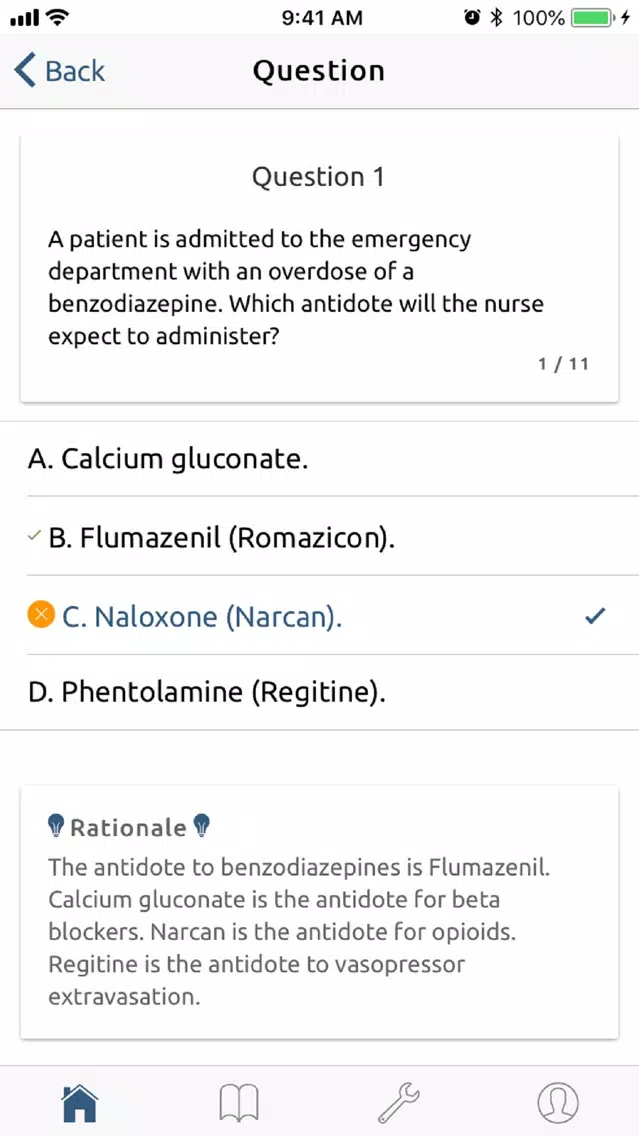
Task: Go back using the Back chevron
Action: click(x=24, y=71)
